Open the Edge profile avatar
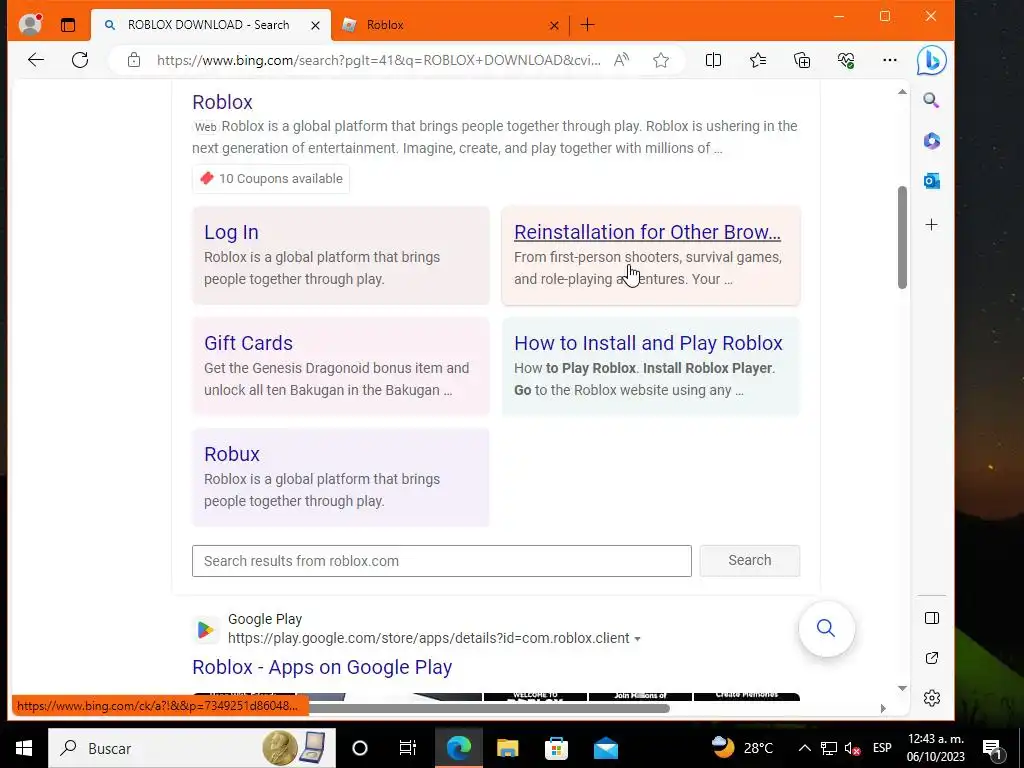 pyautogui.click(x=29, y=24)
